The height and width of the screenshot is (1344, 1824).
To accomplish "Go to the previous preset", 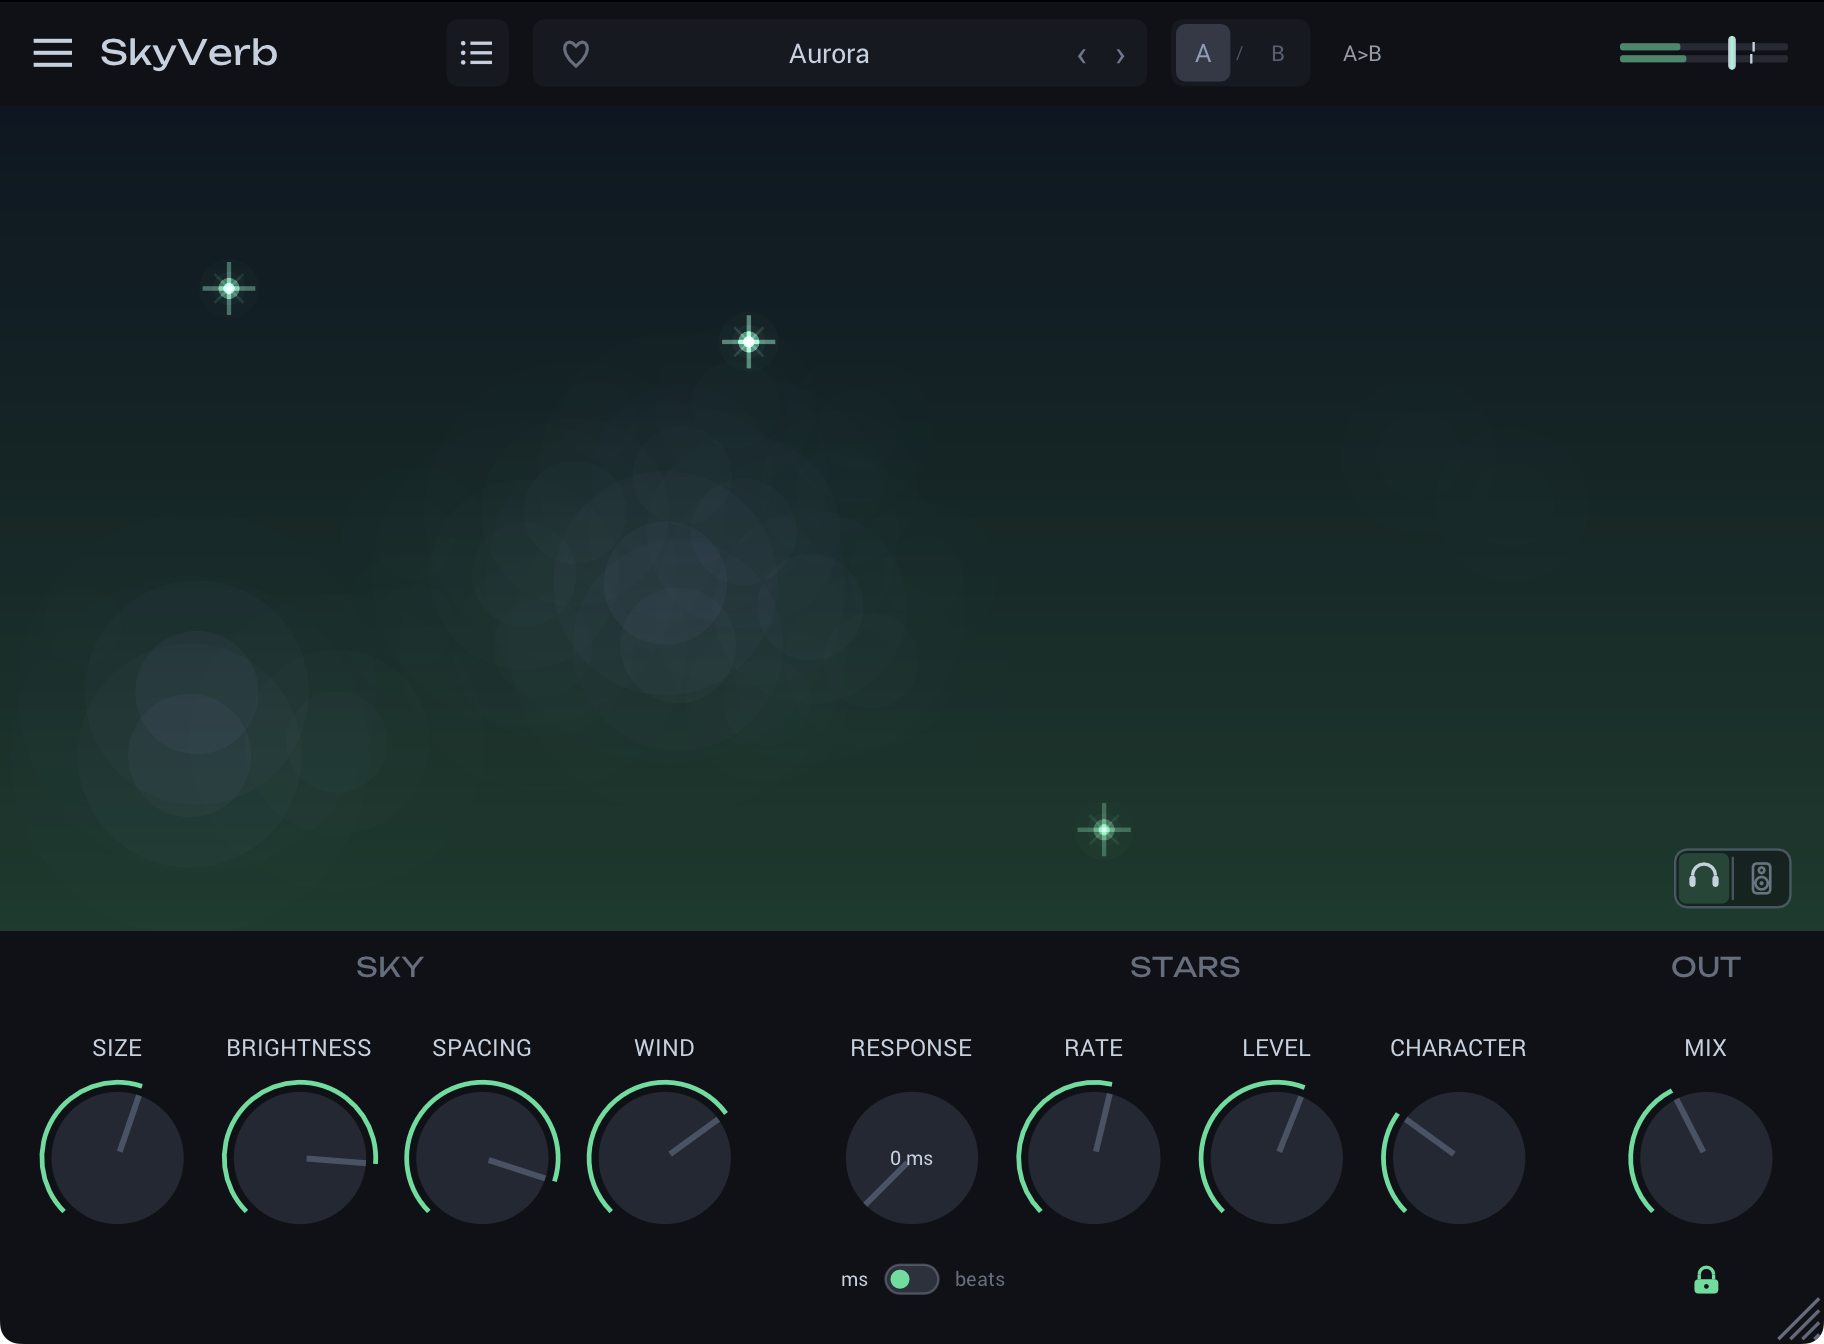I will click(x=1081, y=55).
